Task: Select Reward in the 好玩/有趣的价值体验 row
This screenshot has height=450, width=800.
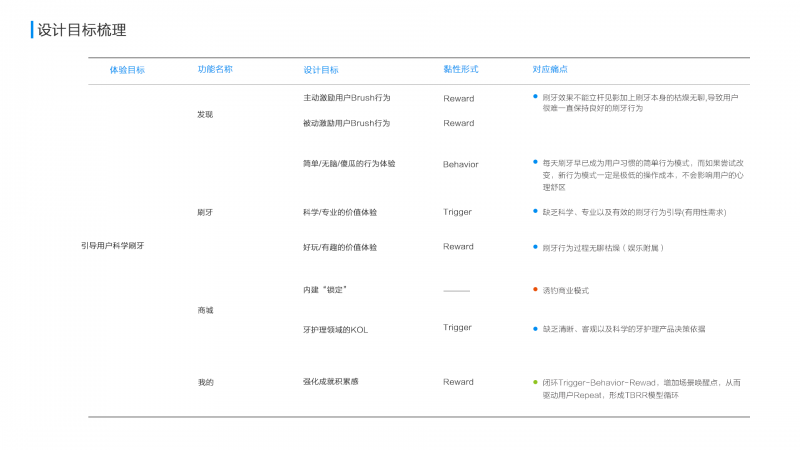Action: [x=458, y=247]
